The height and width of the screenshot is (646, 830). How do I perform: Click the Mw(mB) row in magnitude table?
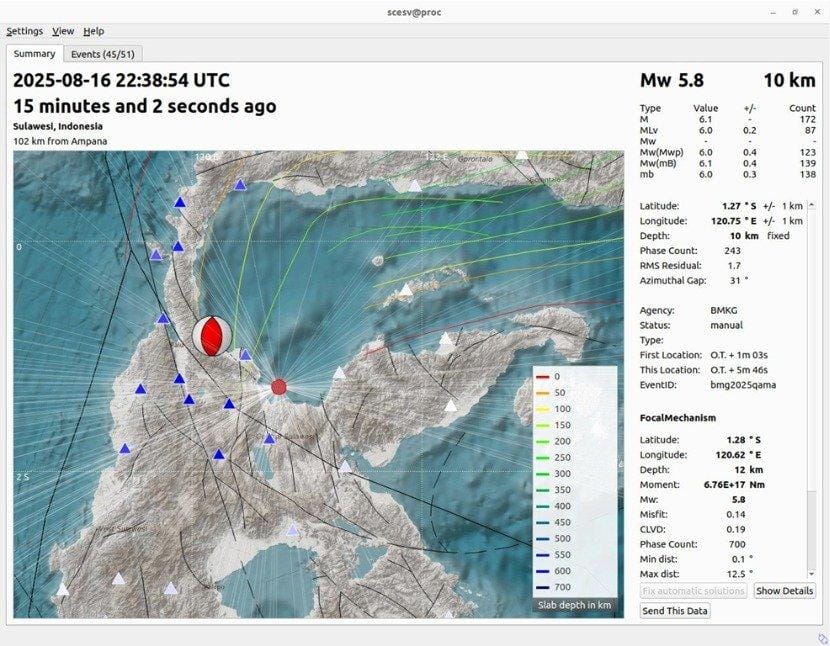pos(728,163)
